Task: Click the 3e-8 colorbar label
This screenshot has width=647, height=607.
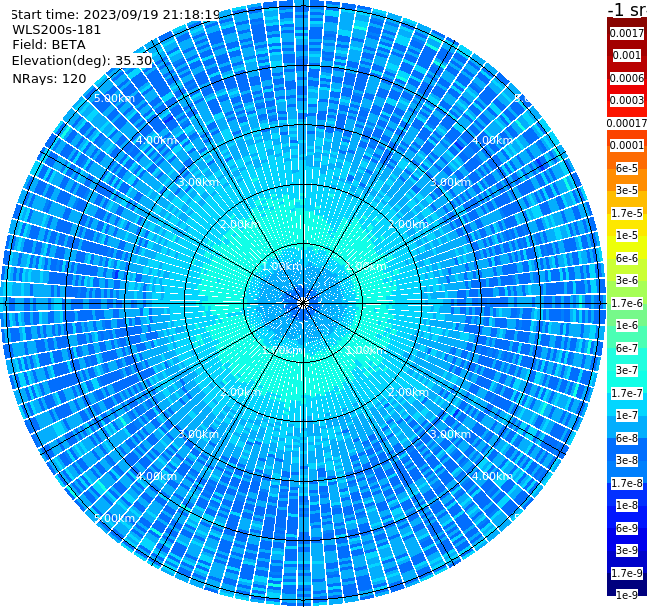Action: (627, 460)
